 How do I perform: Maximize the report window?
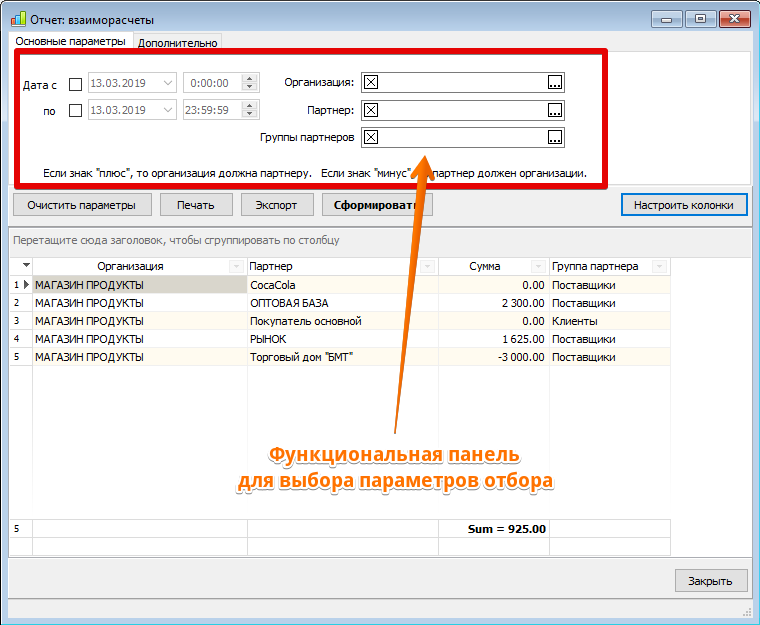tap(700, 19)
